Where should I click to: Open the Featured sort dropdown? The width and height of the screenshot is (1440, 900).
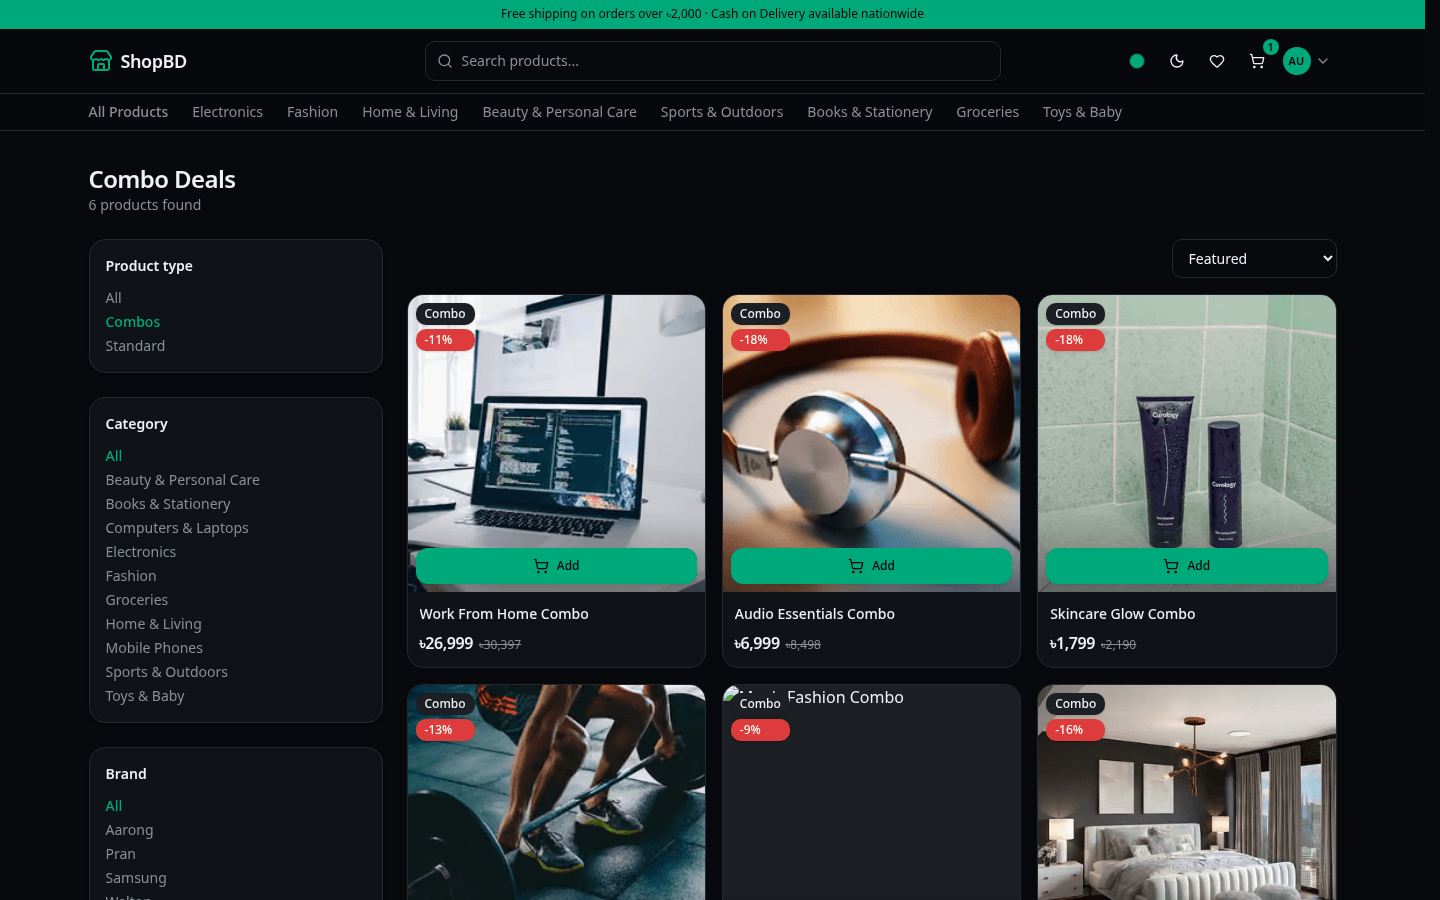pos(1254,259)
